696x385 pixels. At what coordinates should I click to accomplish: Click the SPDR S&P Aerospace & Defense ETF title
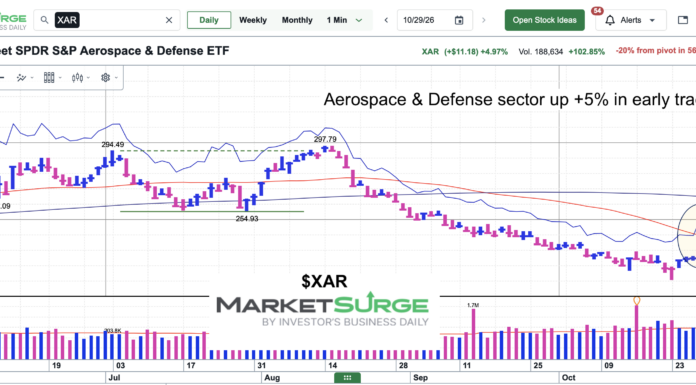[x=115, y=51]
